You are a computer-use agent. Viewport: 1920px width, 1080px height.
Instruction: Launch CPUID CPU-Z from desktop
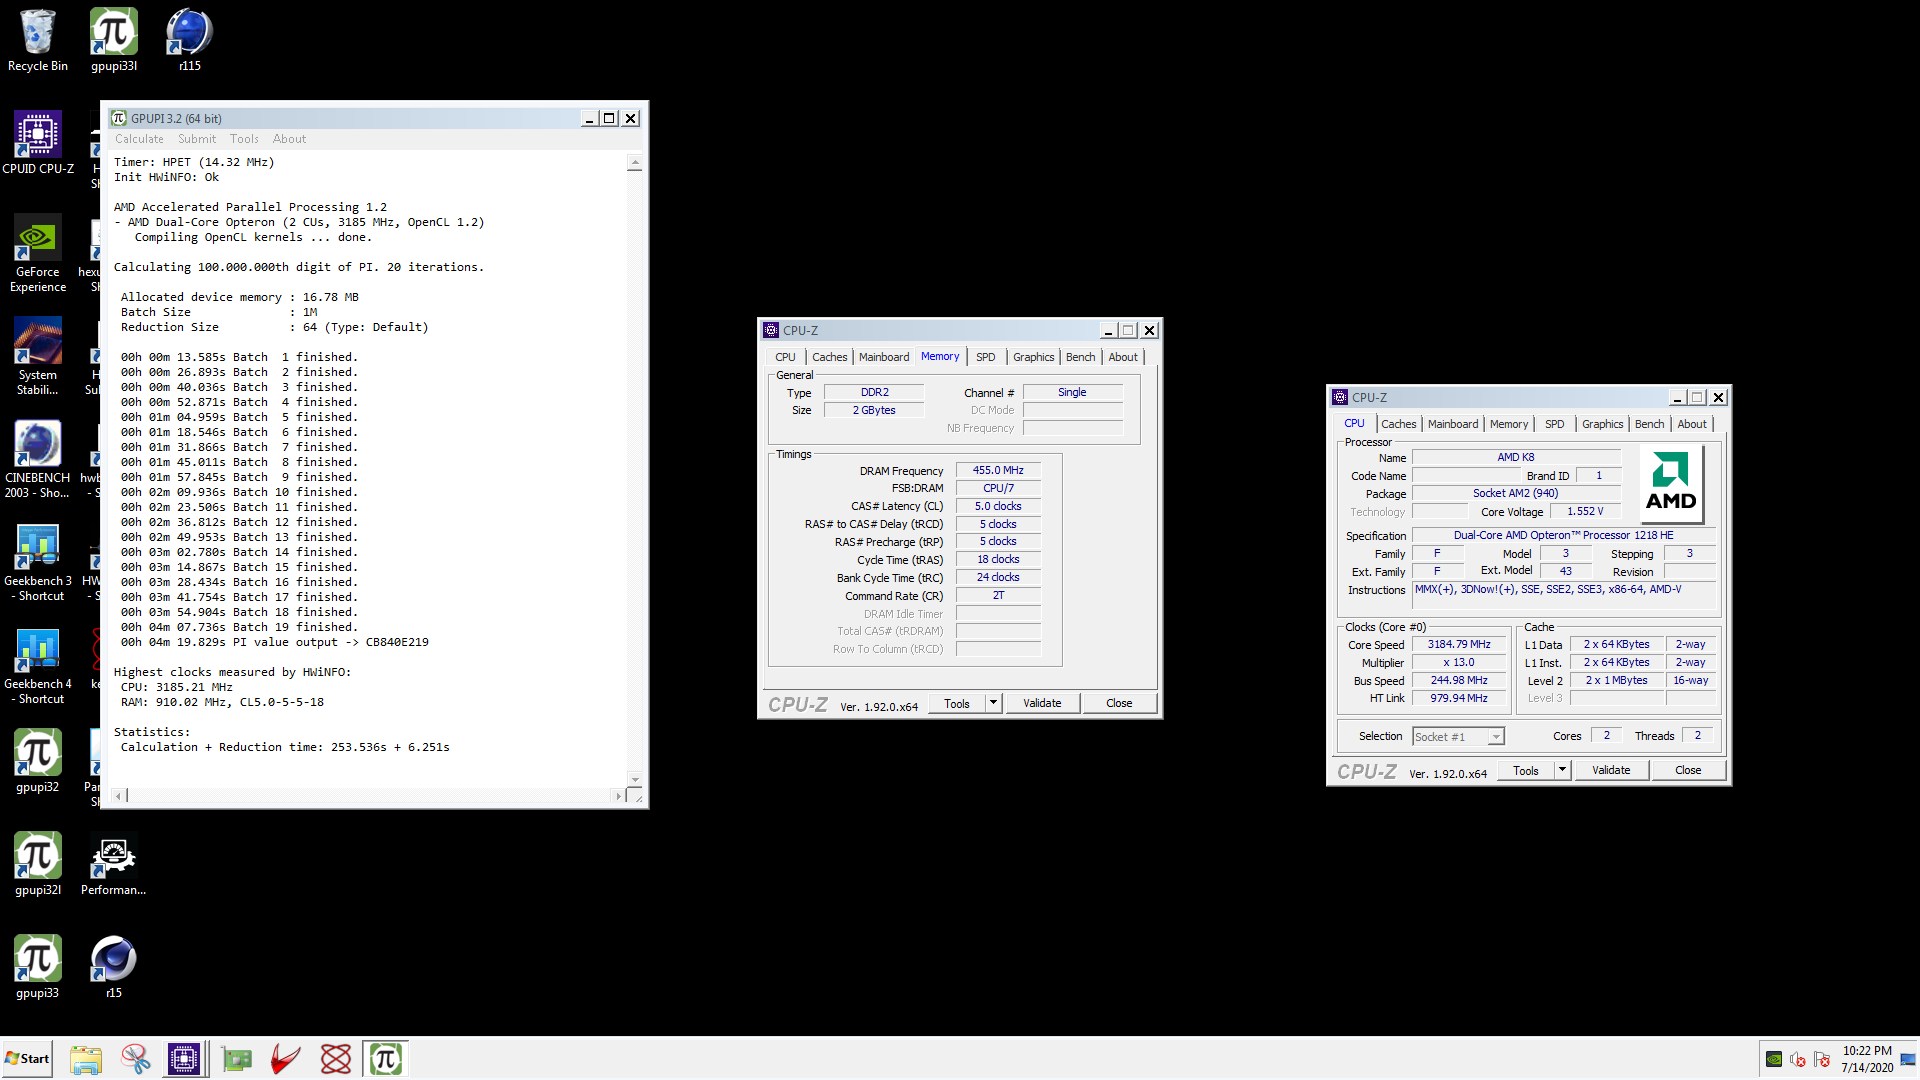38,143
